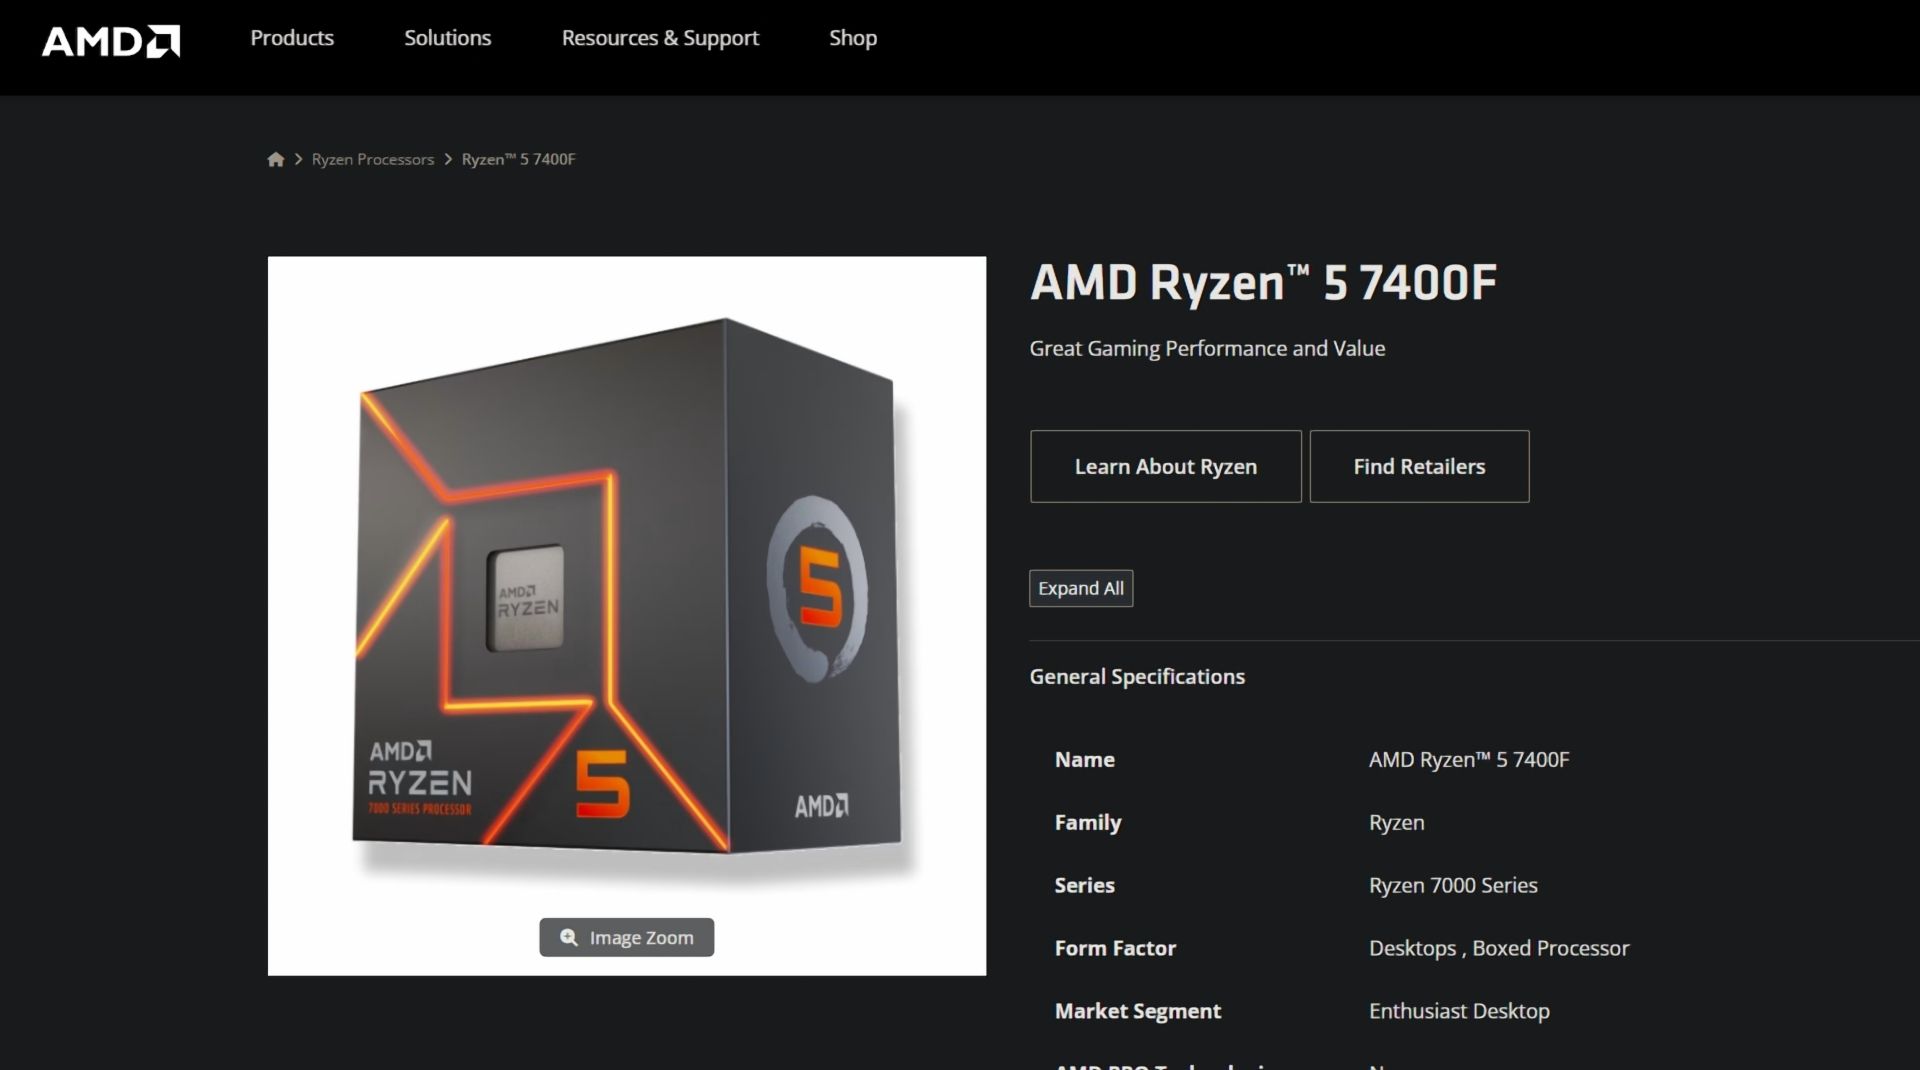Click the home icon in breadcrumb
This screenshot has width=1920, height=1070.
[x=276, y=159]
